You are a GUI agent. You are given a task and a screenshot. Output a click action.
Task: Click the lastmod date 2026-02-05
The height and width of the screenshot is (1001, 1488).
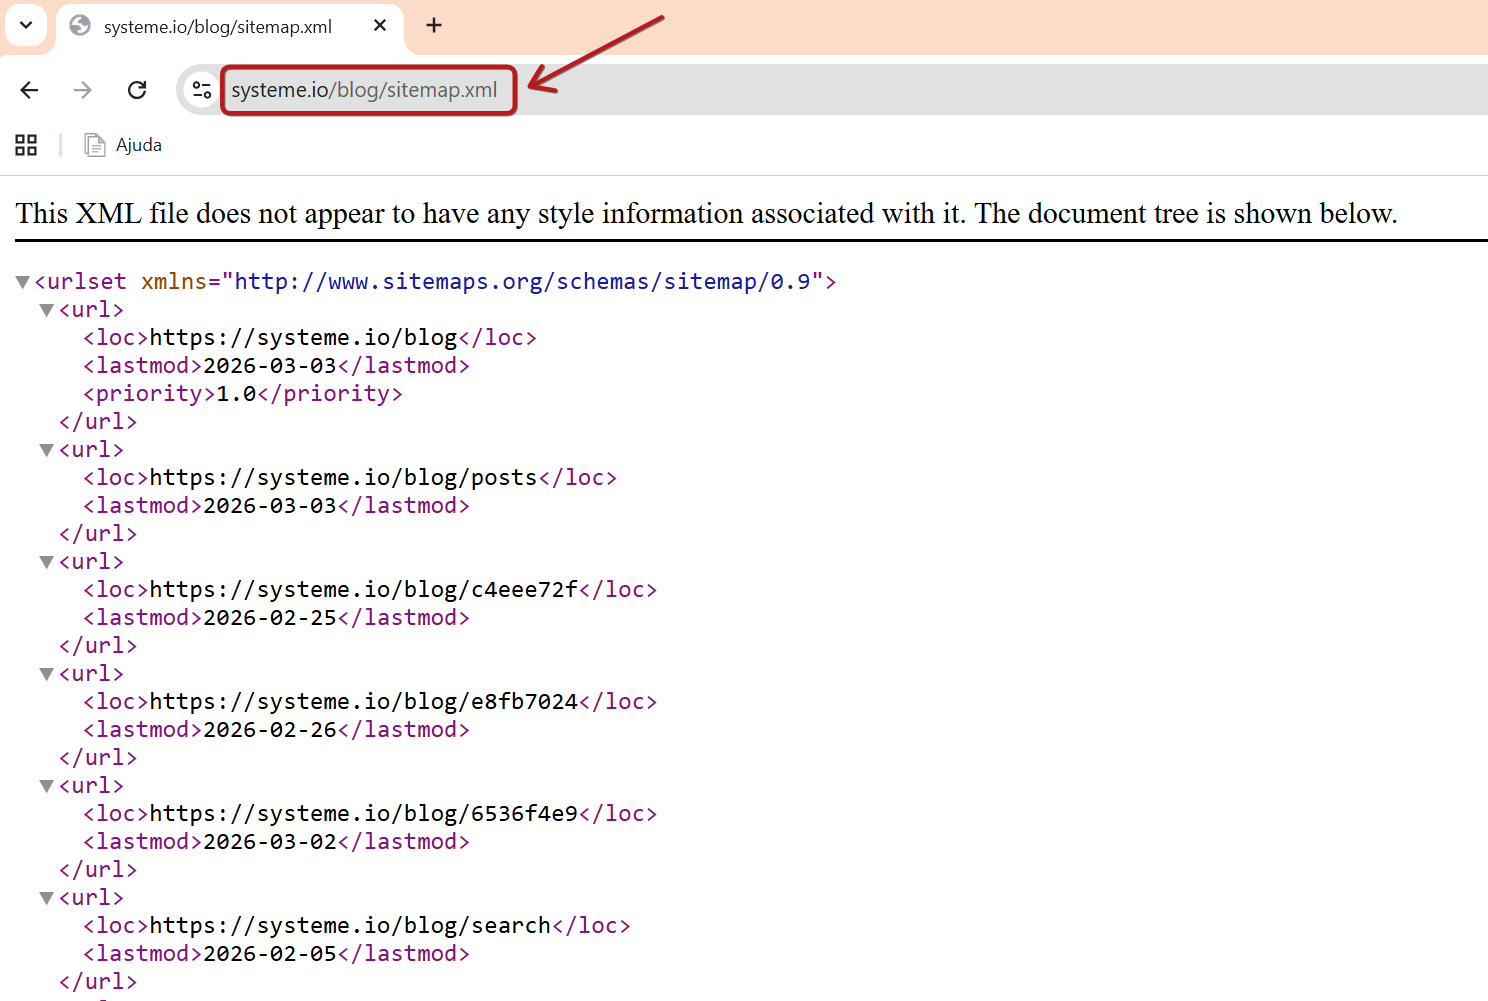270,954
